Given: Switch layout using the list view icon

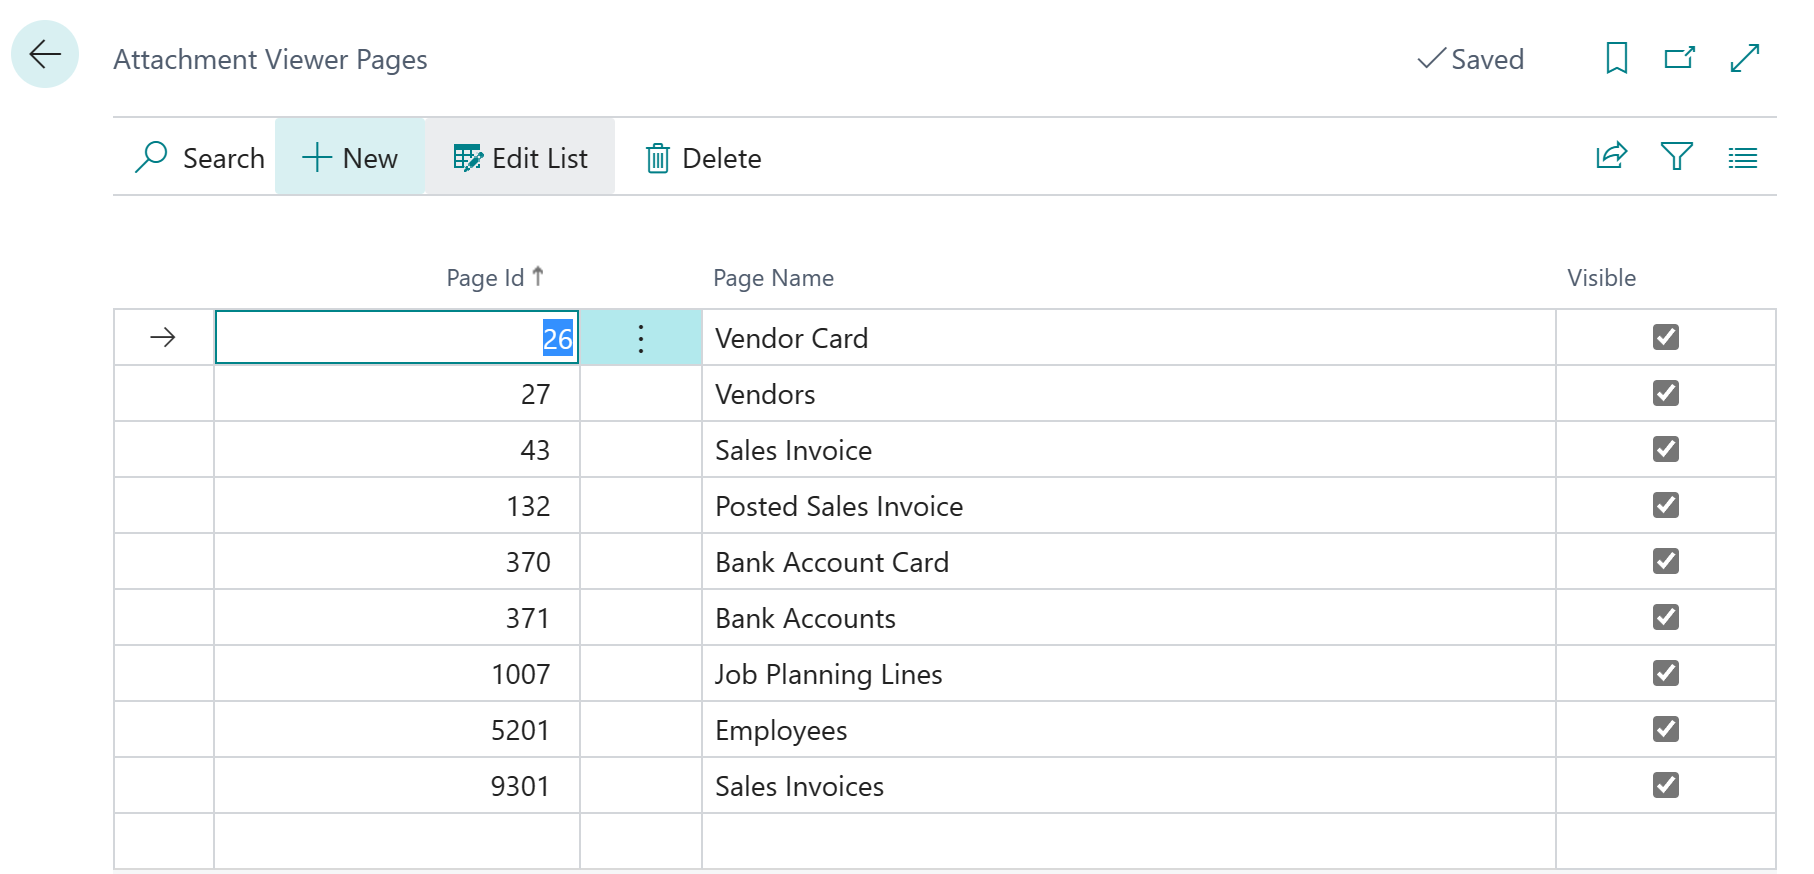Looking at the screenshot, I should pyautogui.click(x=1742, y=157).
